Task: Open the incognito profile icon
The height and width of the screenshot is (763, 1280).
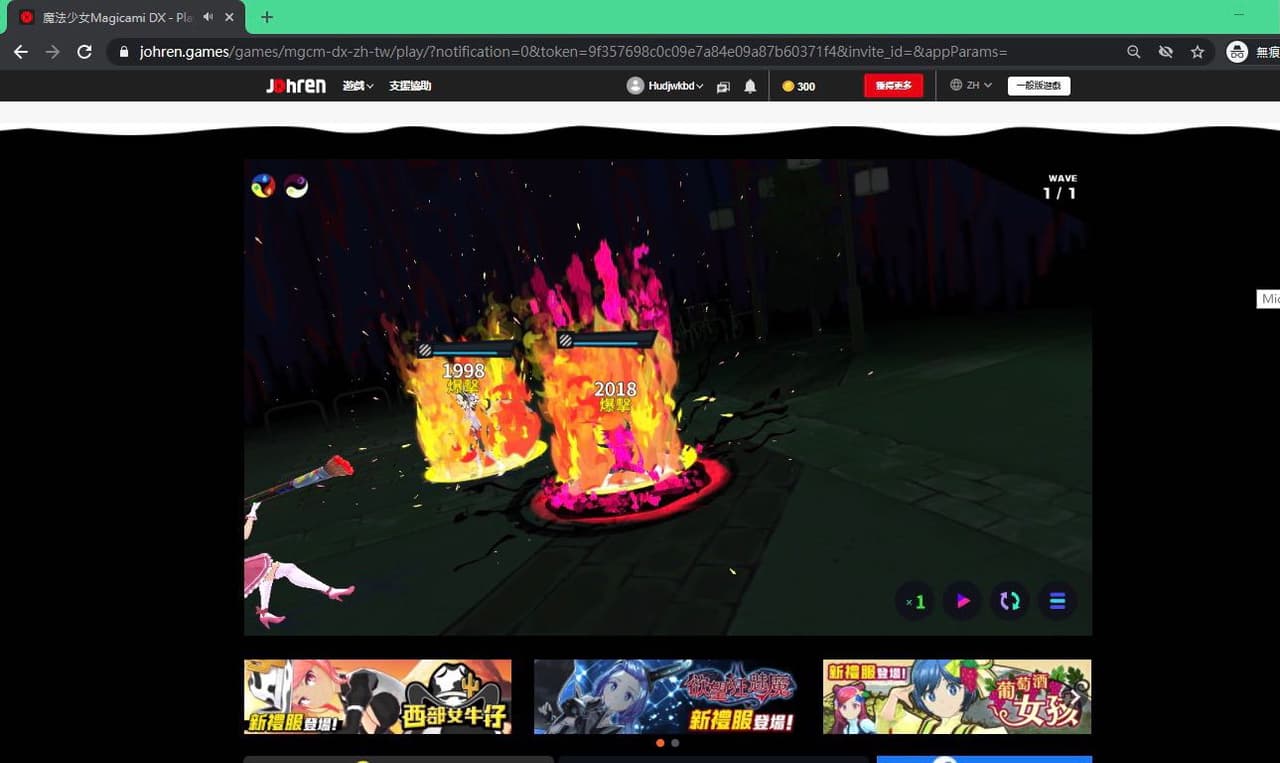Action: pos(1237,52)
